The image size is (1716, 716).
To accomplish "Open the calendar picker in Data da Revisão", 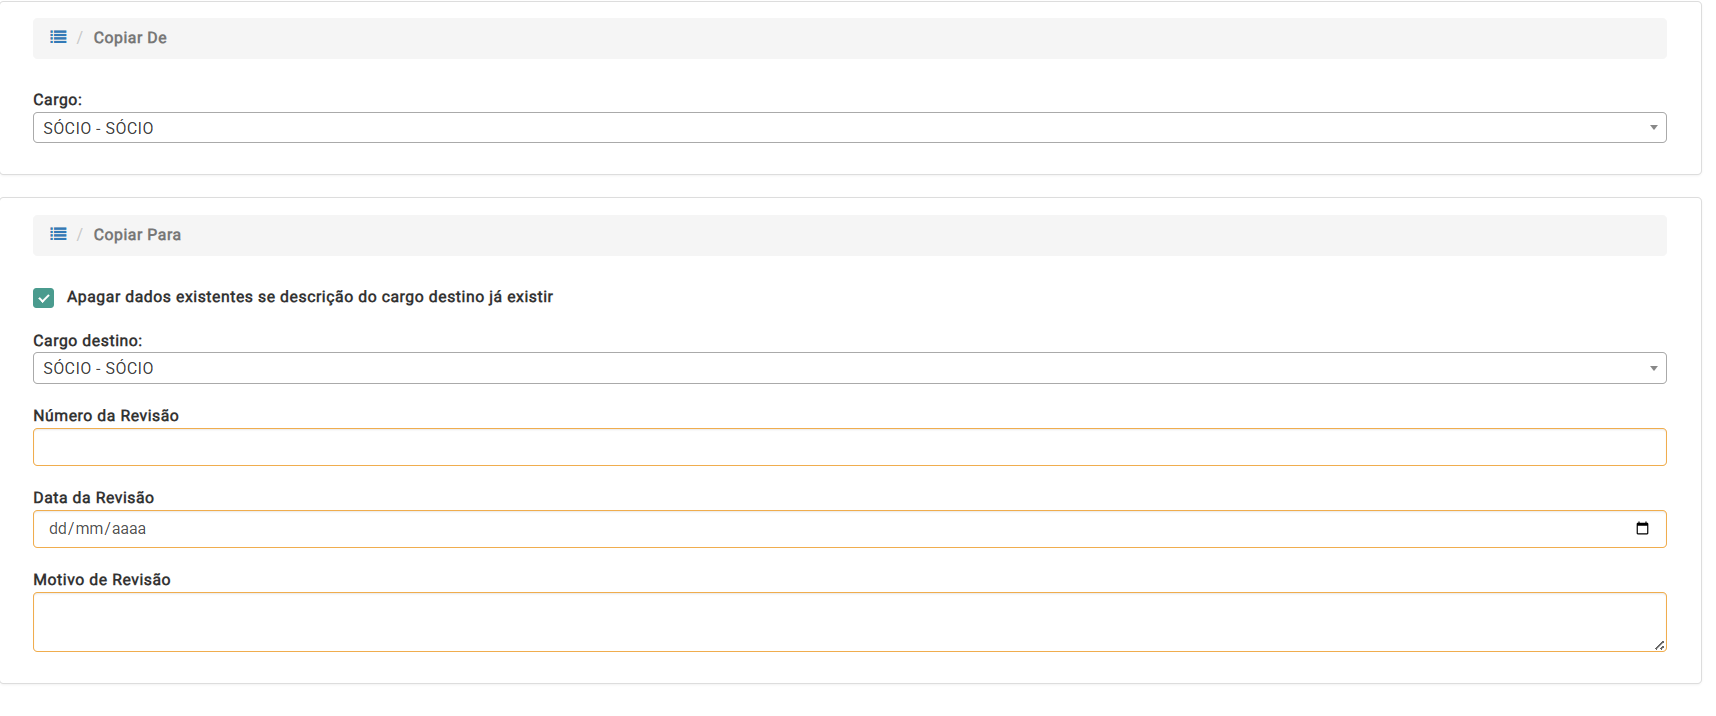I will coord(1641,529).
